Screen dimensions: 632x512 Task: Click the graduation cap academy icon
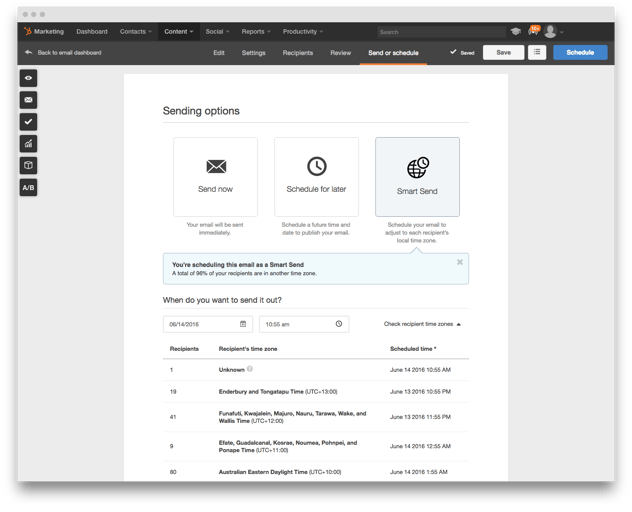[x=515, y=32]
